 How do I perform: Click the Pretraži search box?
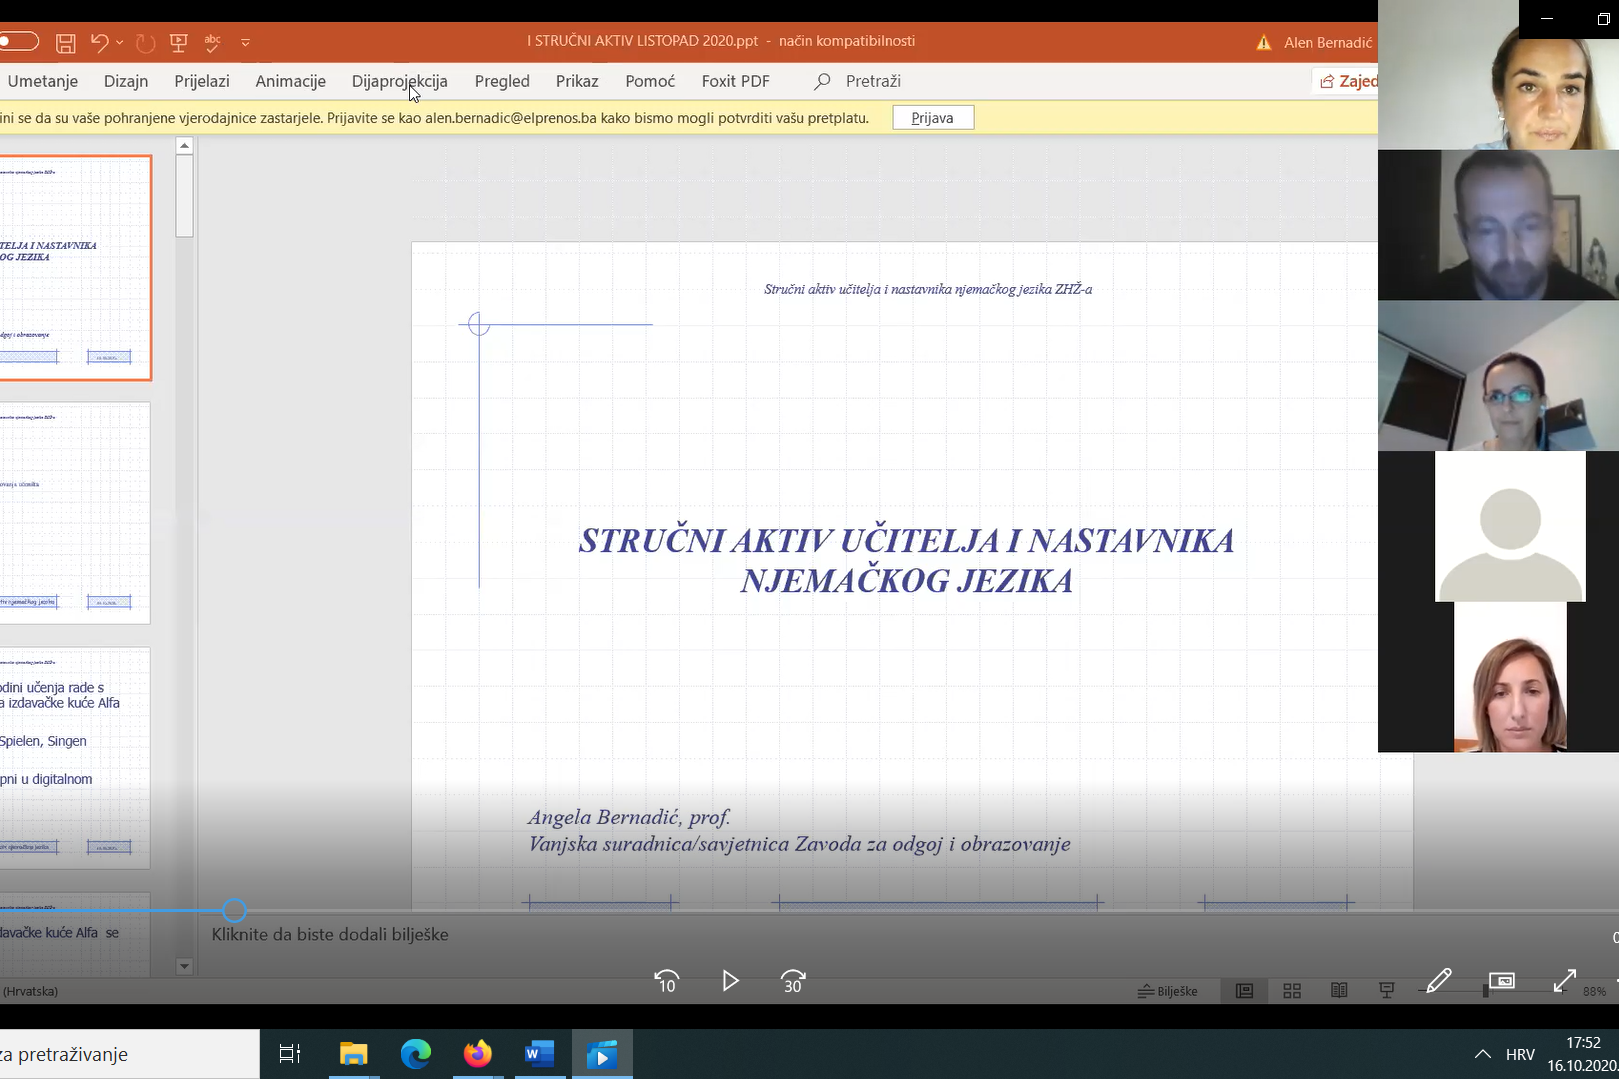click(x=873, y=81)
